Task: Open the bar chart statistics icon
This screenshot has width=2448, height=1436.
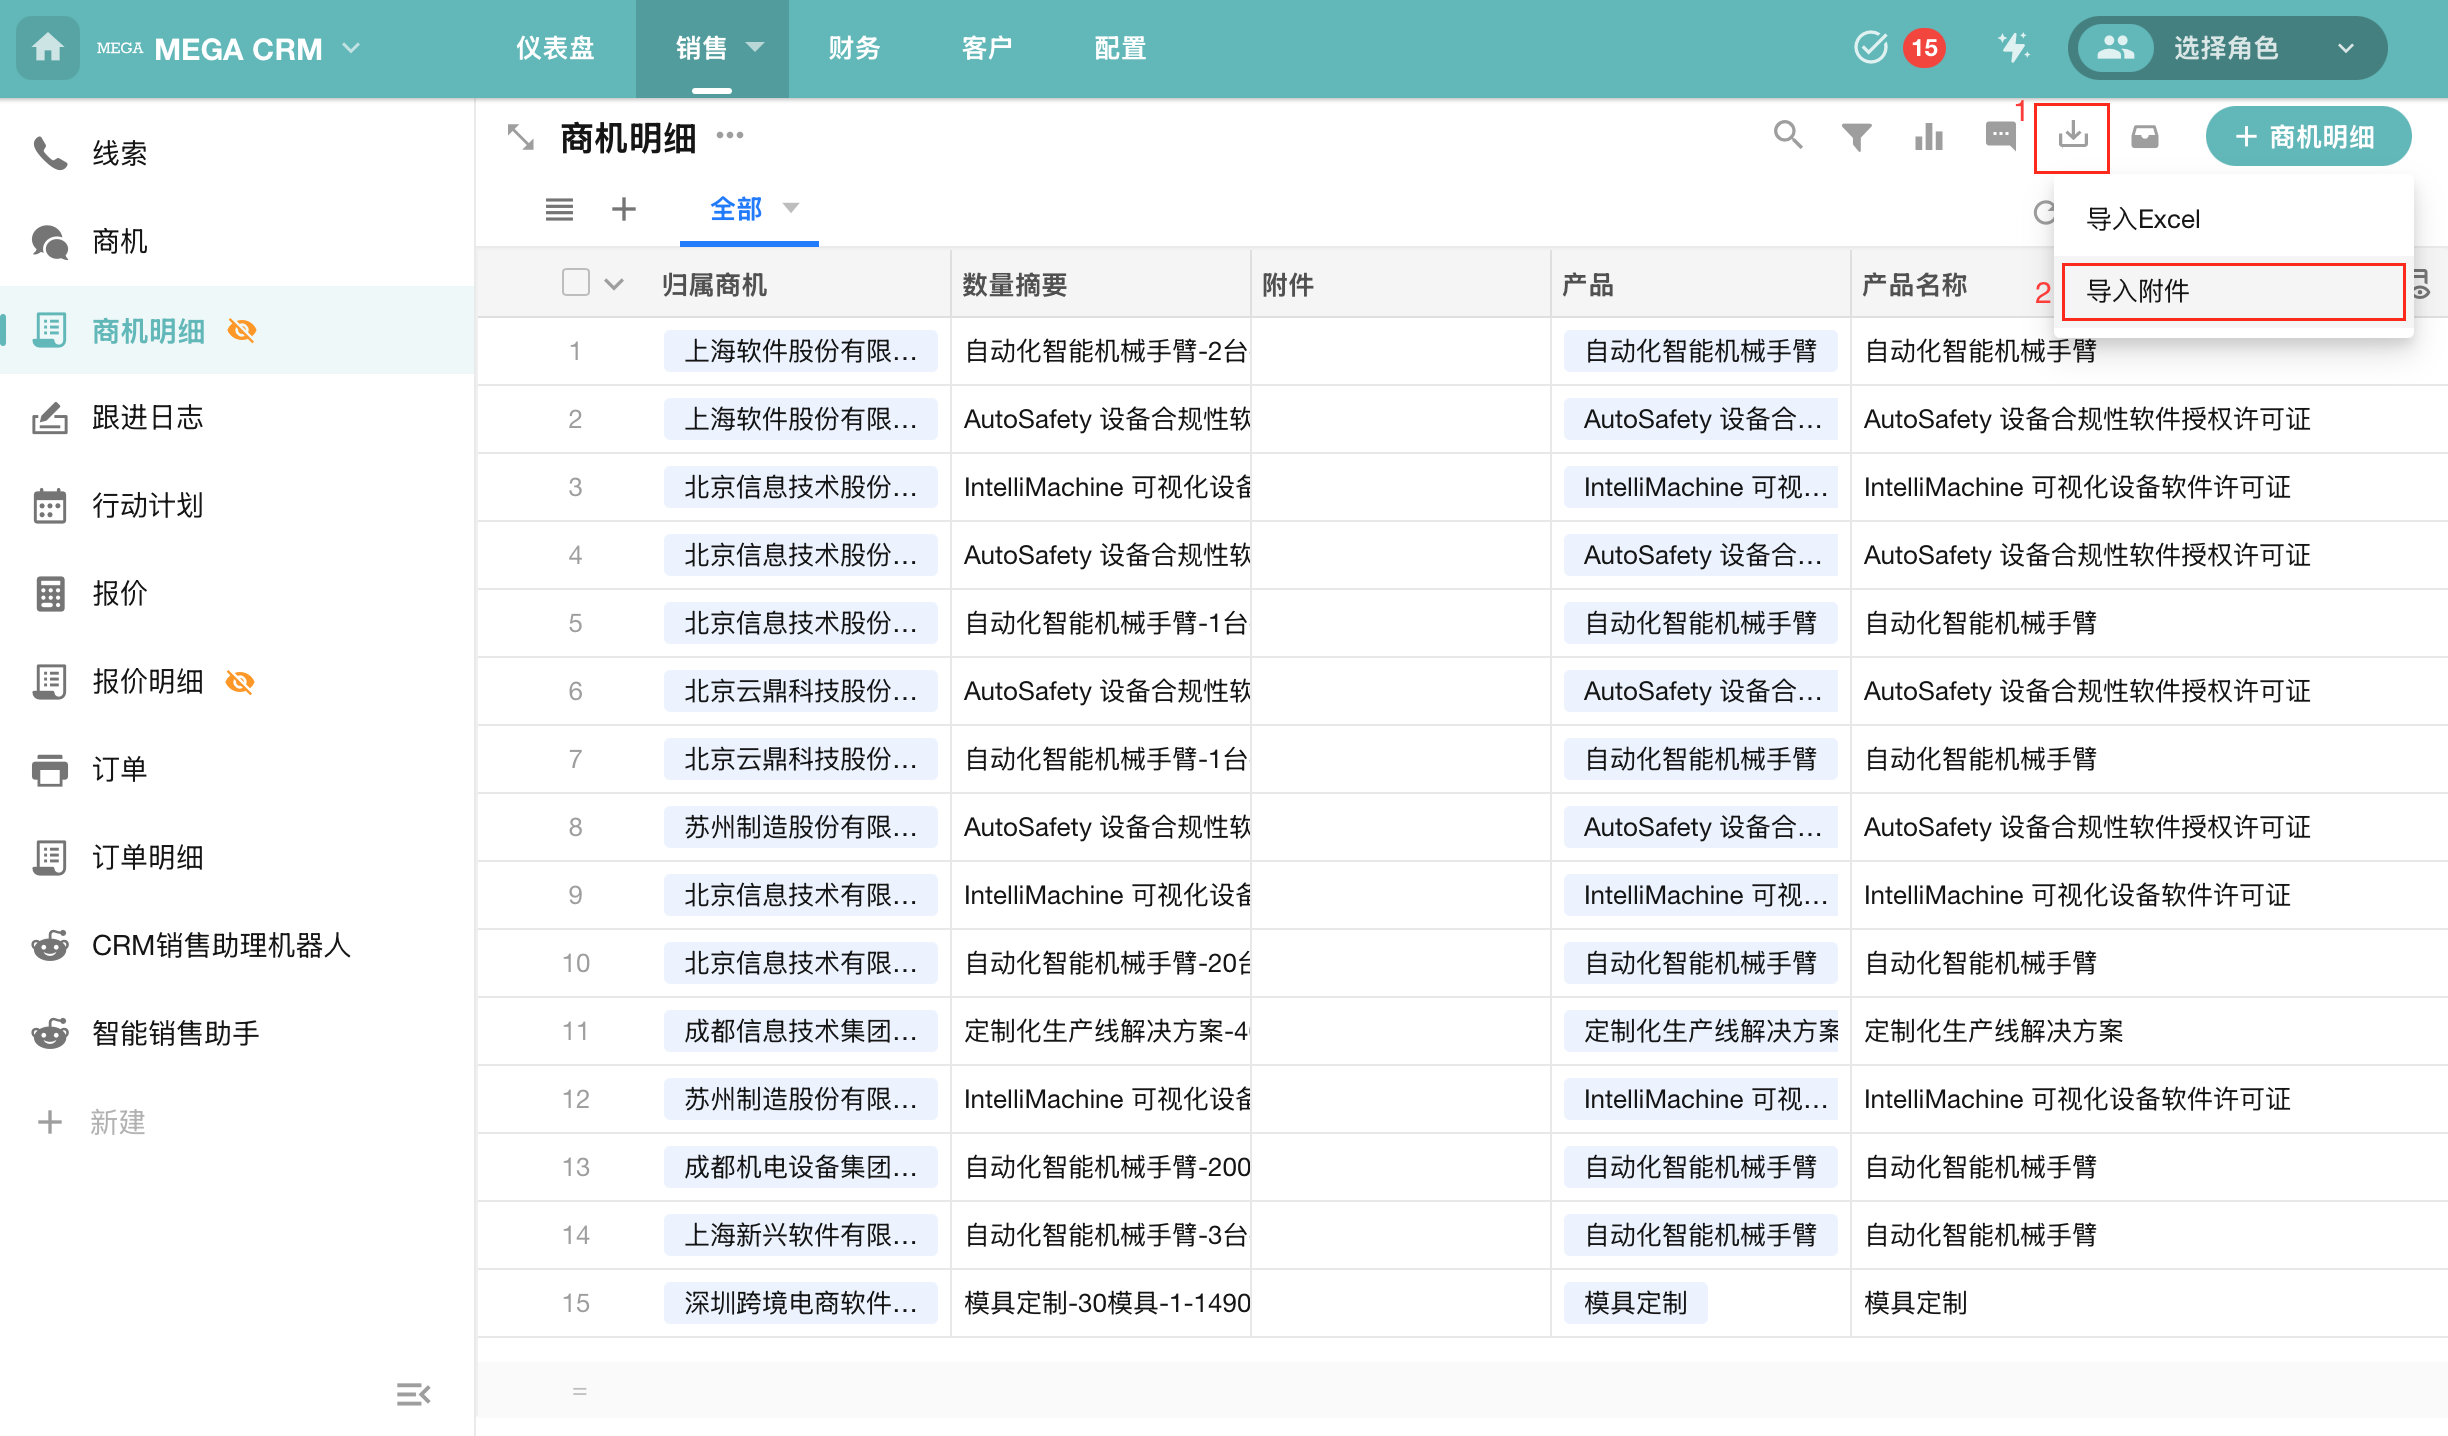Action: click(x=1928, y=136)
